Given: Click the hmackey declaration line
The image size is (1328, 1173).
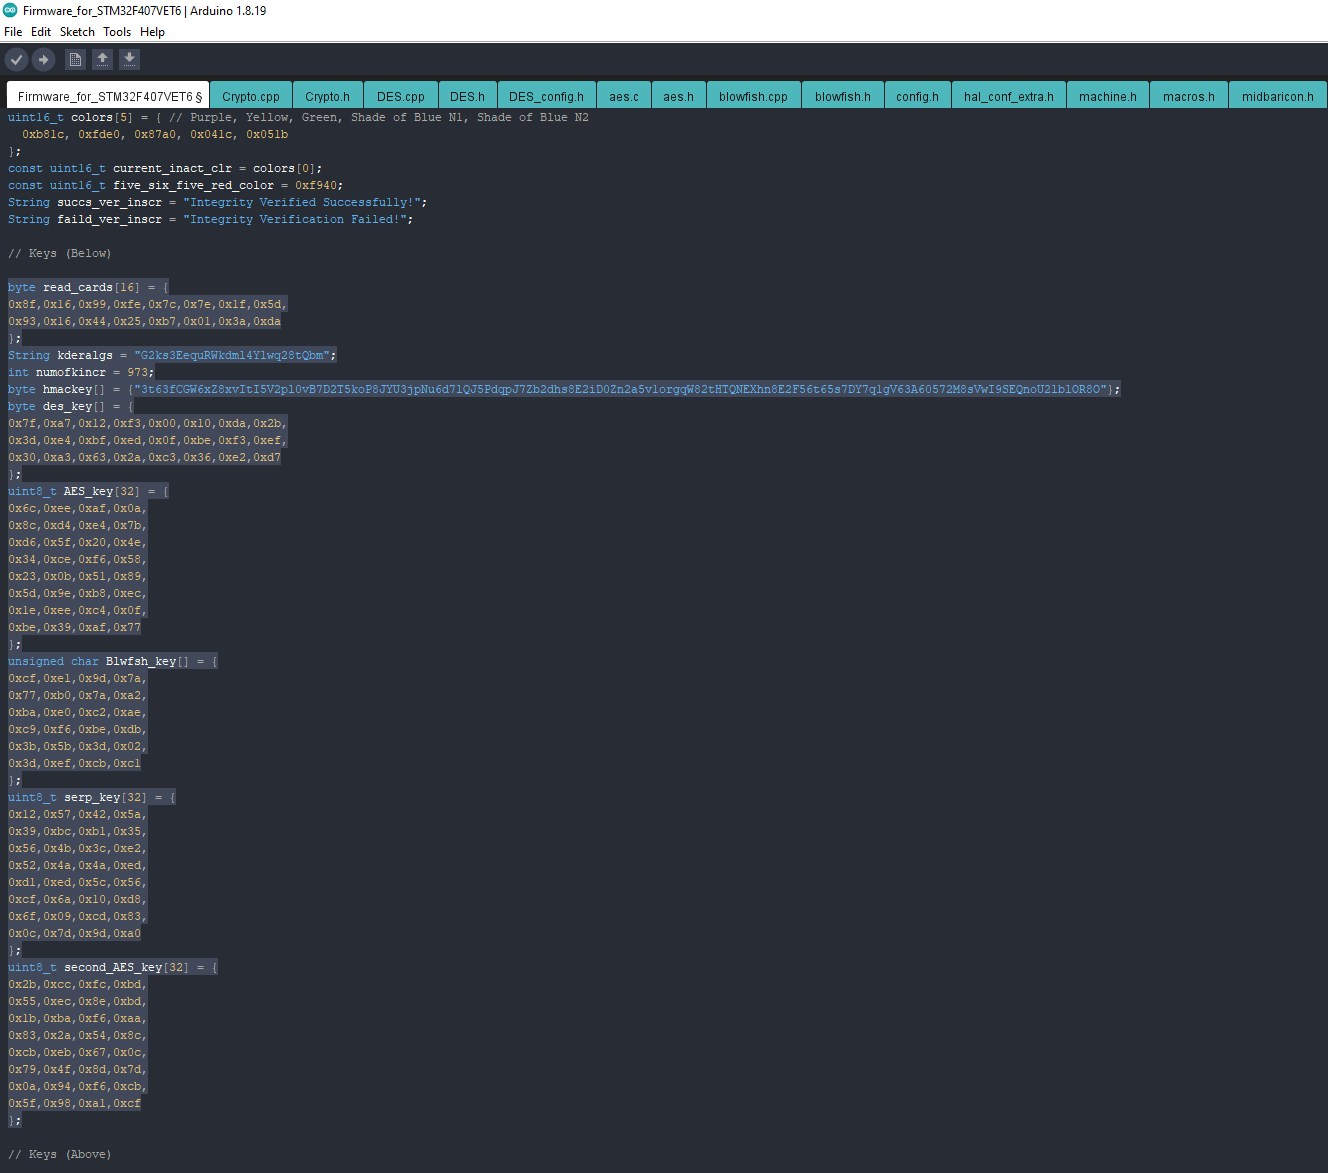Looking at the screenshot, I should pos(564,389).
